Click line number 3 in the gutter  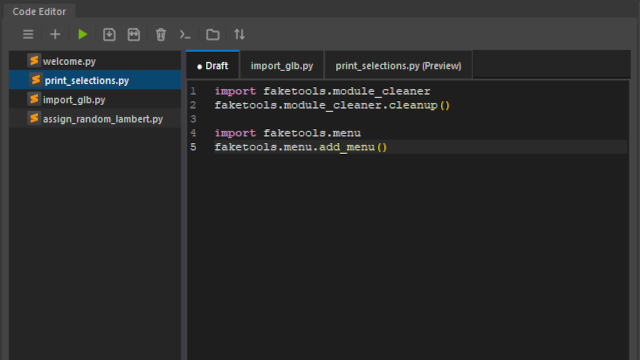tap(193, 119)
